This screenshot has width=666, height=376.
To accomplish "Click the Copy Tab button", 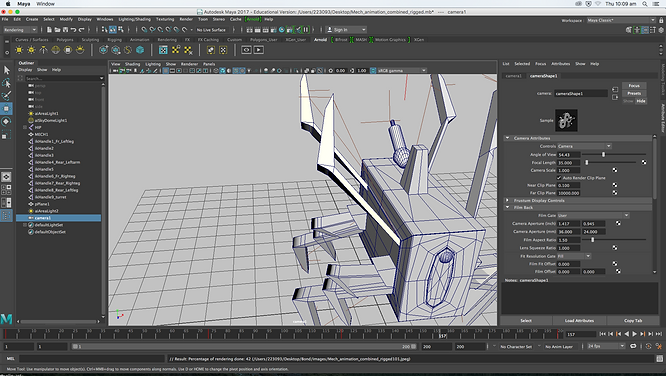I will [x=633, y=320].
